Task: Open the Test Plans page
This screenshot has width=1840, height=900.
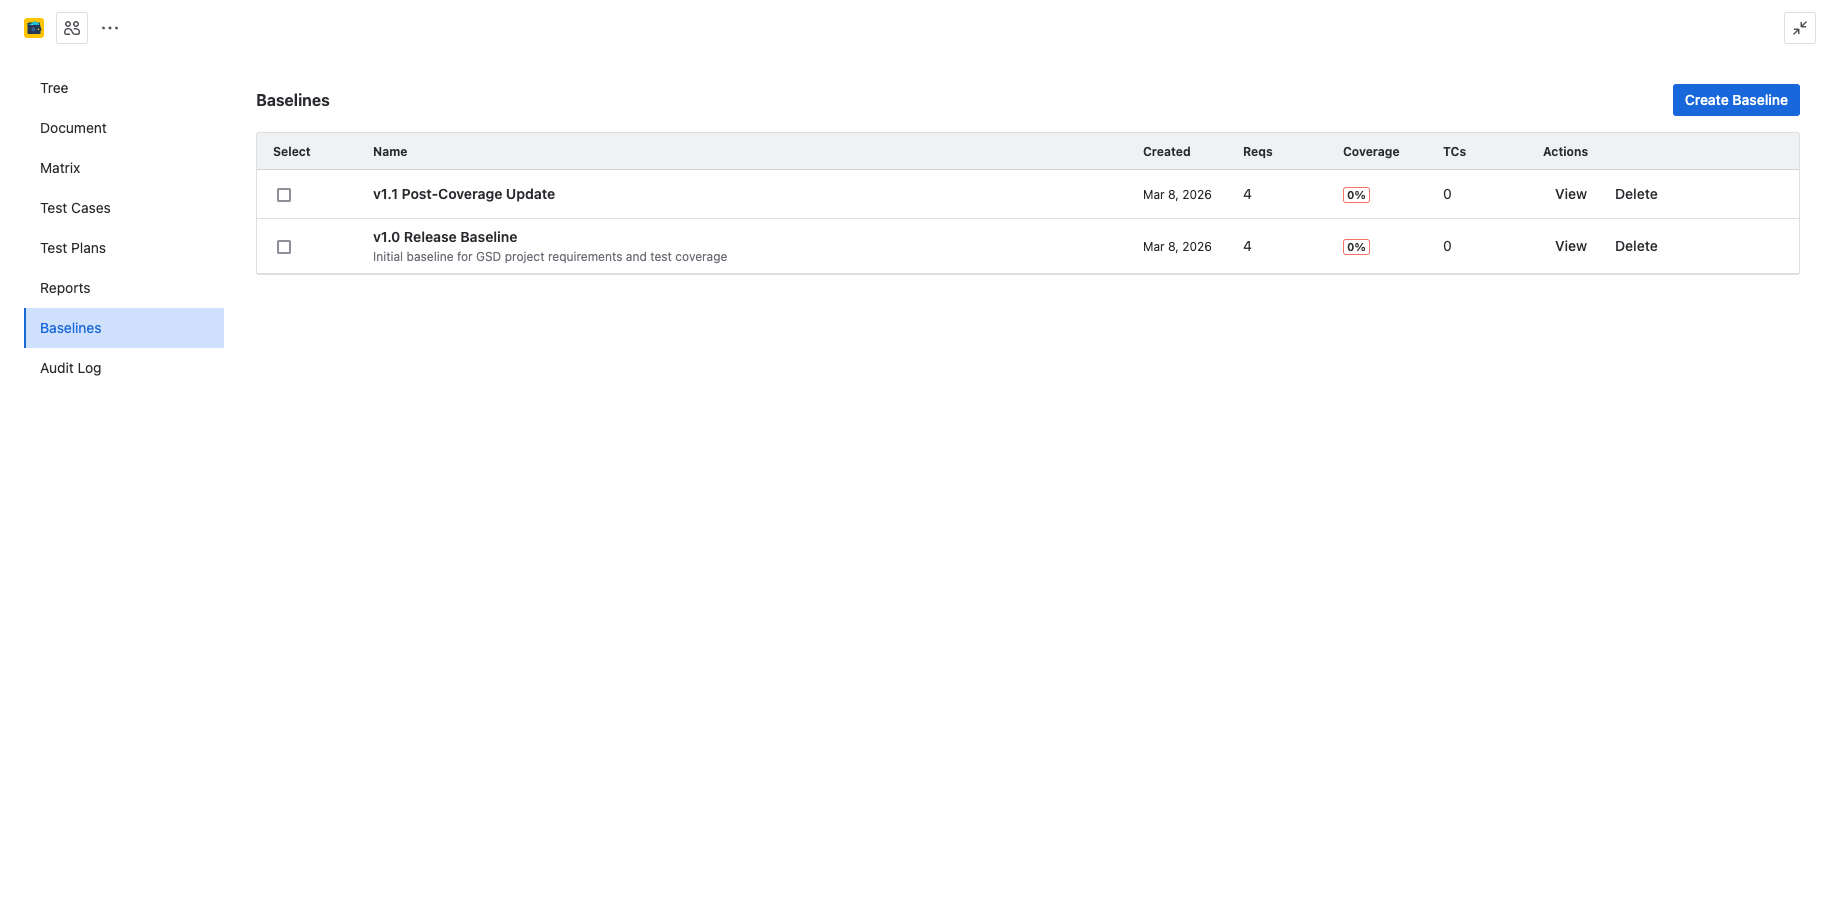Action: click(72, 248)
